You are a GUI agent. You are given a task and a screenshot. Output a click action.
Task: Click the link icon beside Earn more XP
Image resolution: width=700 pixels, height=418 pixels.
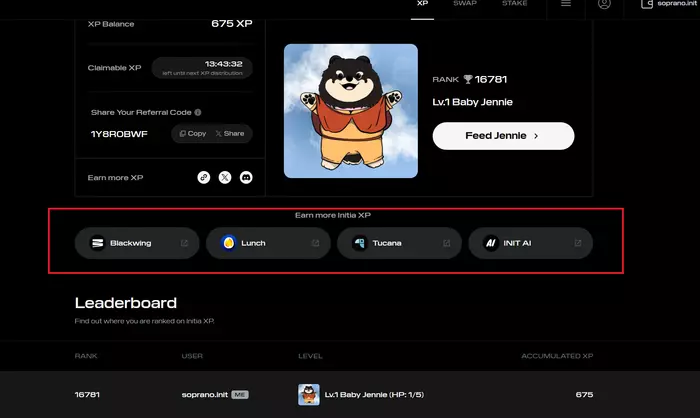[204, 177]
